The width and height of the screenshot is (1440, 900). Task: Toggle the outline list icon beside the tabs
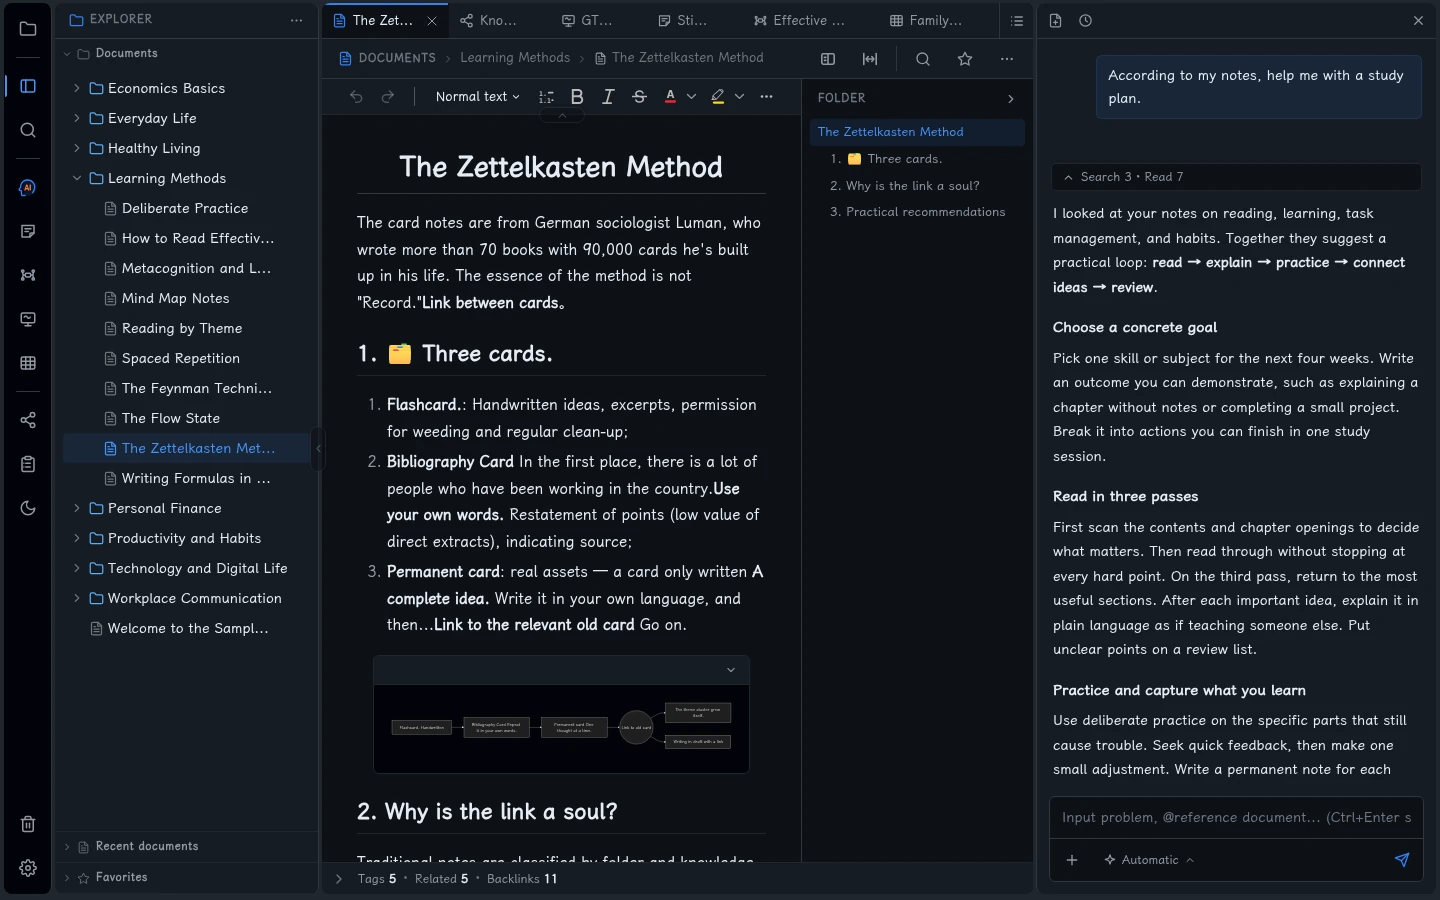click(1017, 21)
